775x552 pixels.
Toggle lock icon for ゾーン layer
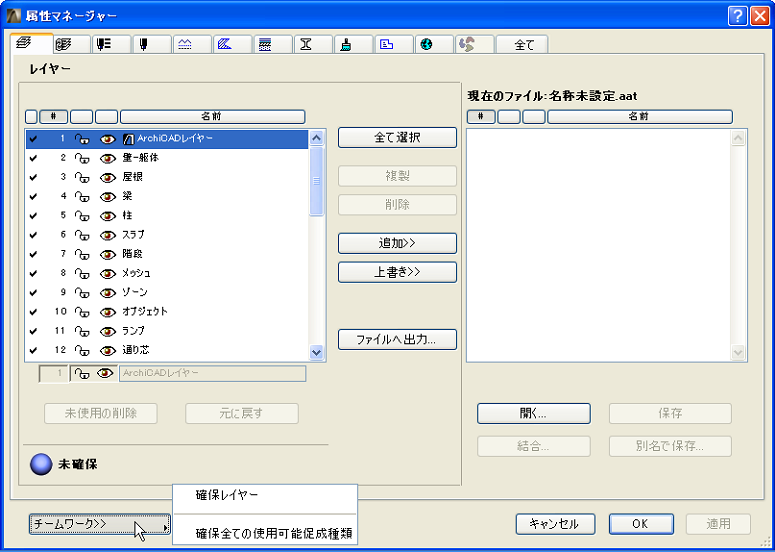pos(82,294)
